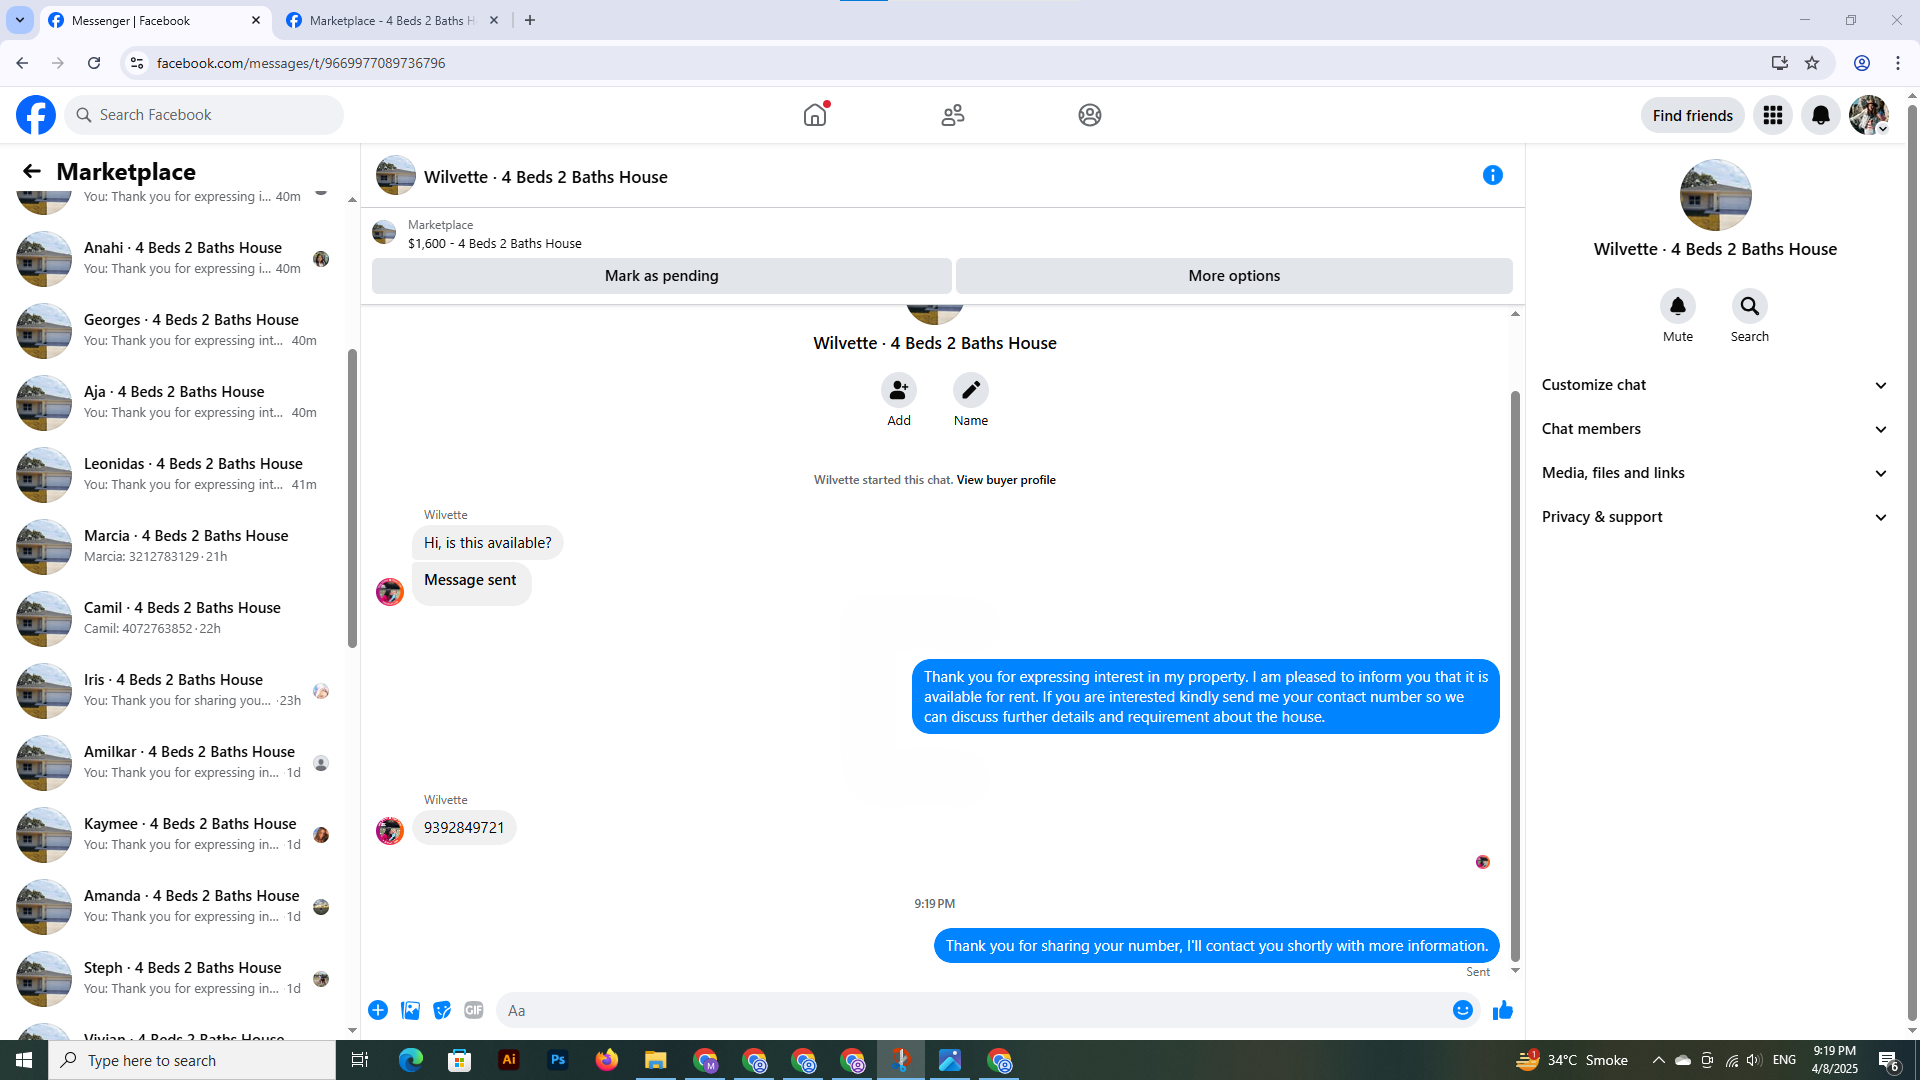Expand Customize chat section
The image size is (1920, 1080).
tap(1714, 385)
